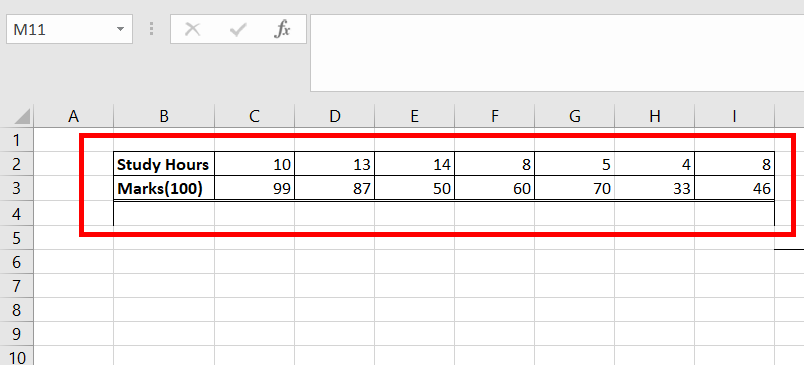The image size is (804, 365).
Task: Click the Enter checkmark formula bar icon
Action: (x=238, y=30)
